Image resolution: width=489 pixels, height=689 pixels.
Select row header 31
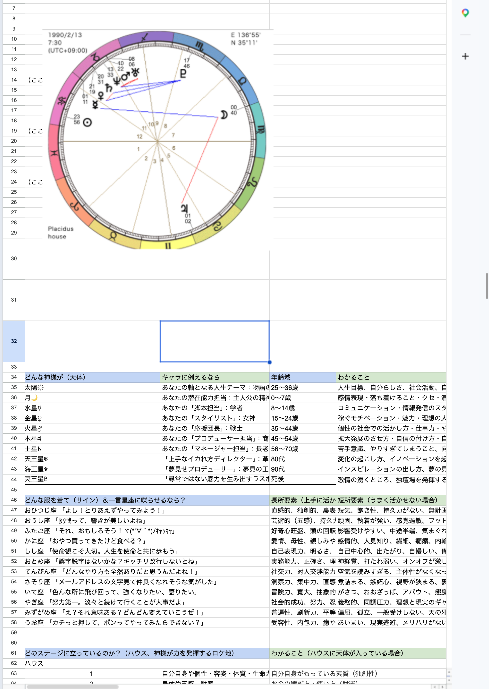(14, 300)
